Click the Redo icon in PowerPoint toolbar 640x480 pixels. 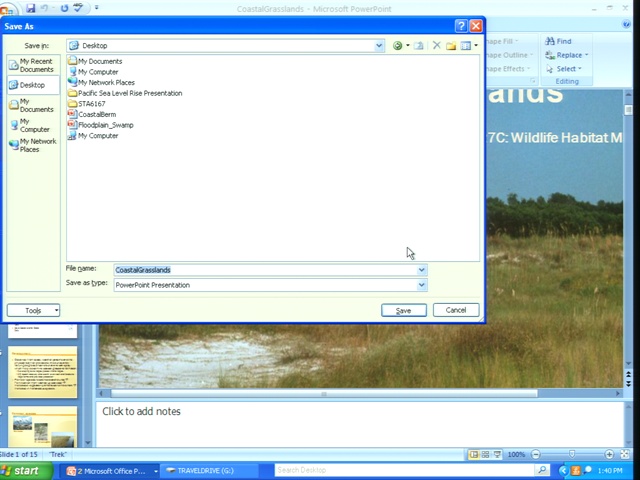(x=64, y=7)
